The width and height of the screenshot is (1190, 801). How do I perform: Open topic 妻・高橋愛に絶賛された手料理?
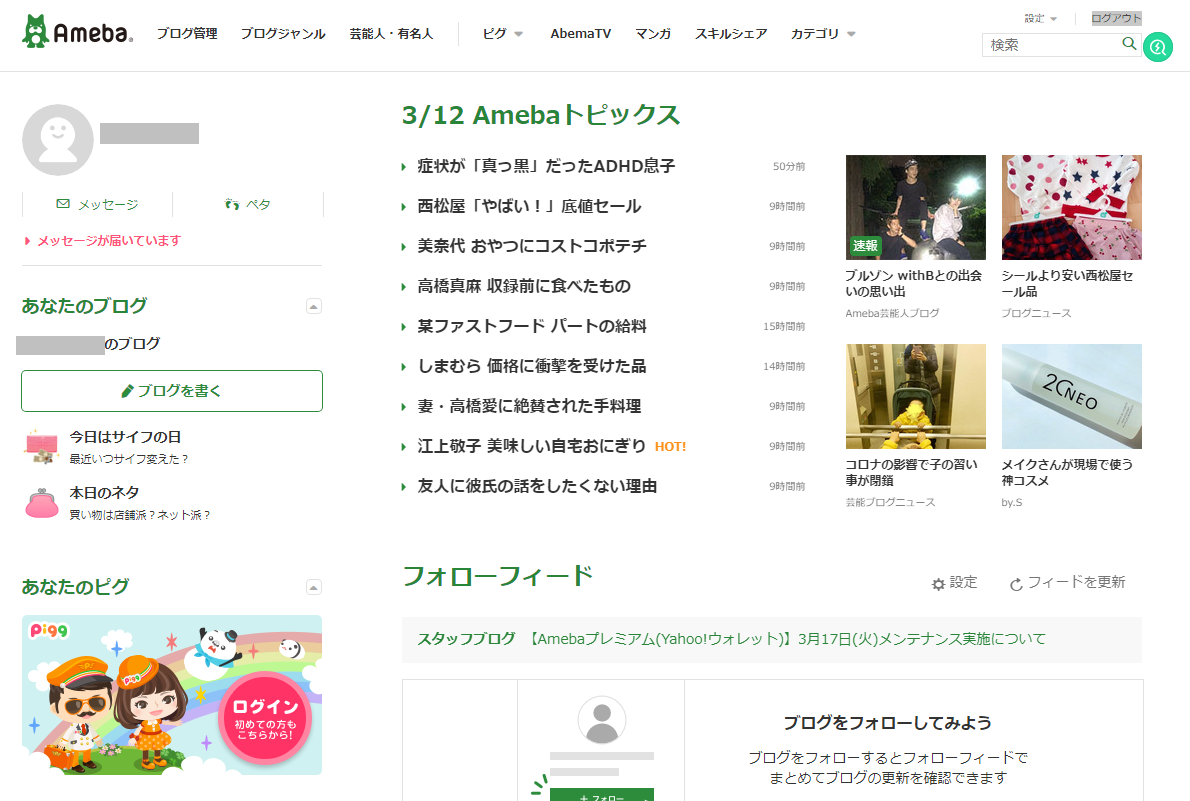pyautogui.click(x=529, y=406)
